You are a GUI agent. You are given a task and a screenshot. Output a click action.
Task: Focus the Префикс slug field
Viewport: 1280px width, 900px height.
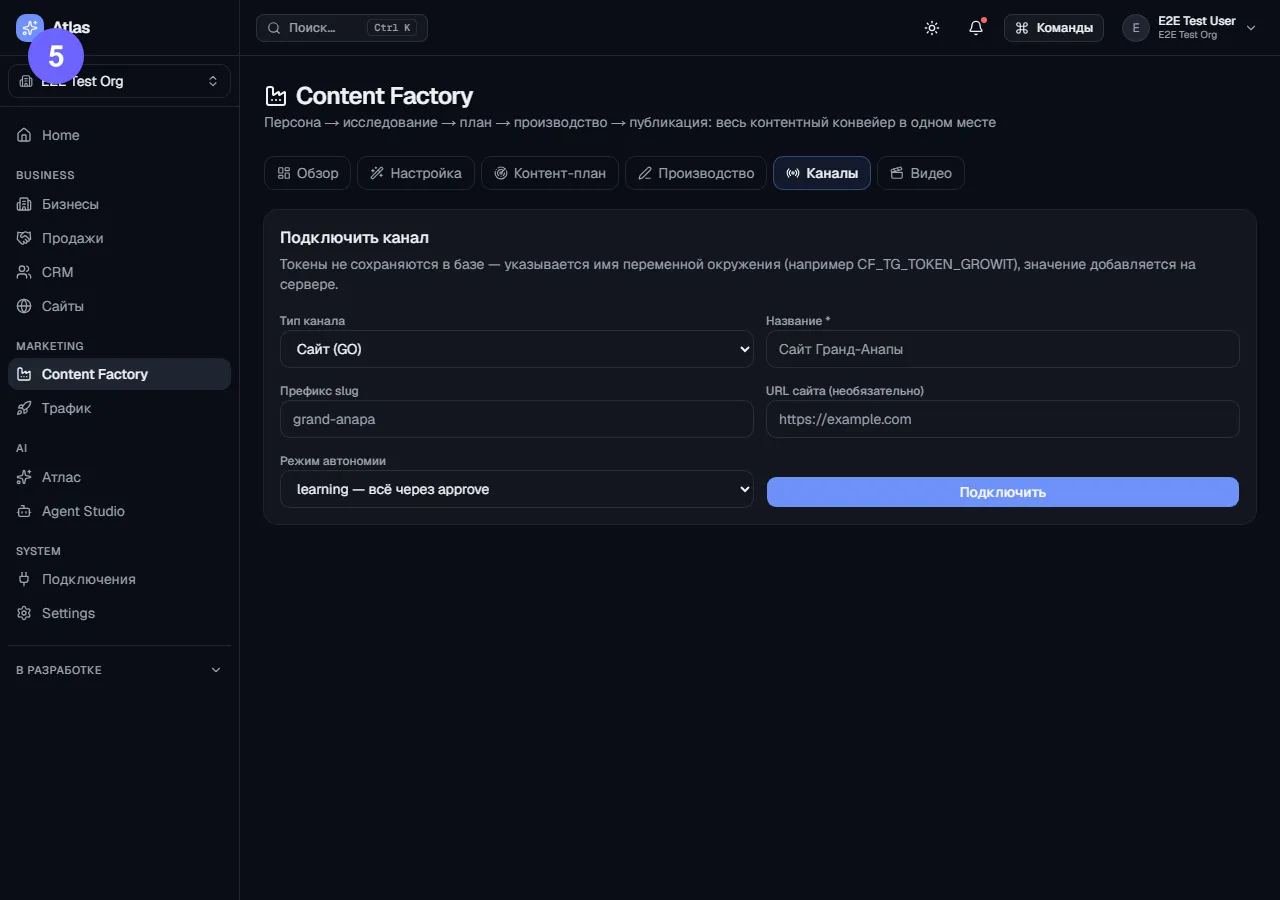(516, 419)
